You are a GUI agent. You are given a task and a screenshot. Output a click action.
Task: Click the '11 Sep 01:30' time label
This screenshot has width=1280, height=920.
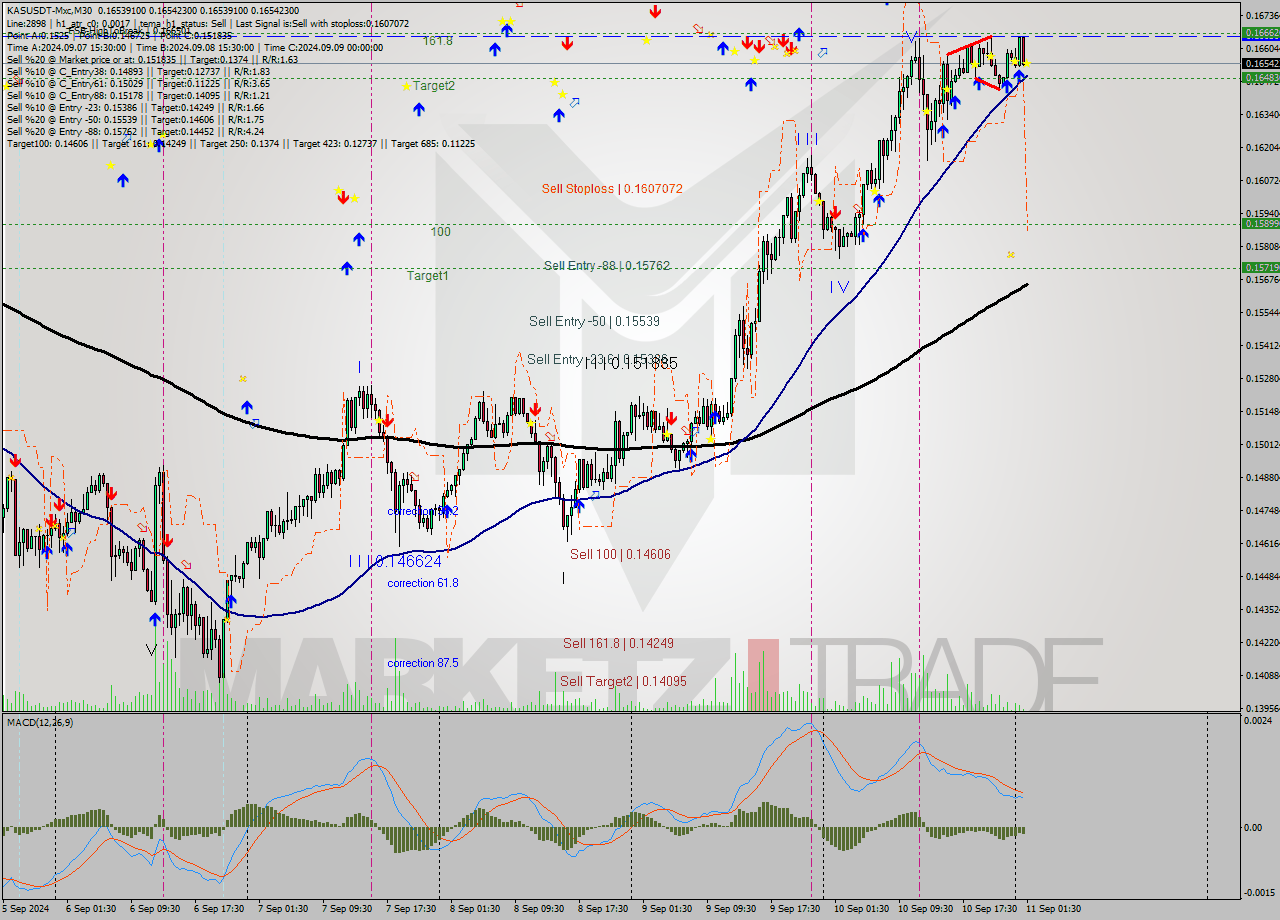[1052, 909]
